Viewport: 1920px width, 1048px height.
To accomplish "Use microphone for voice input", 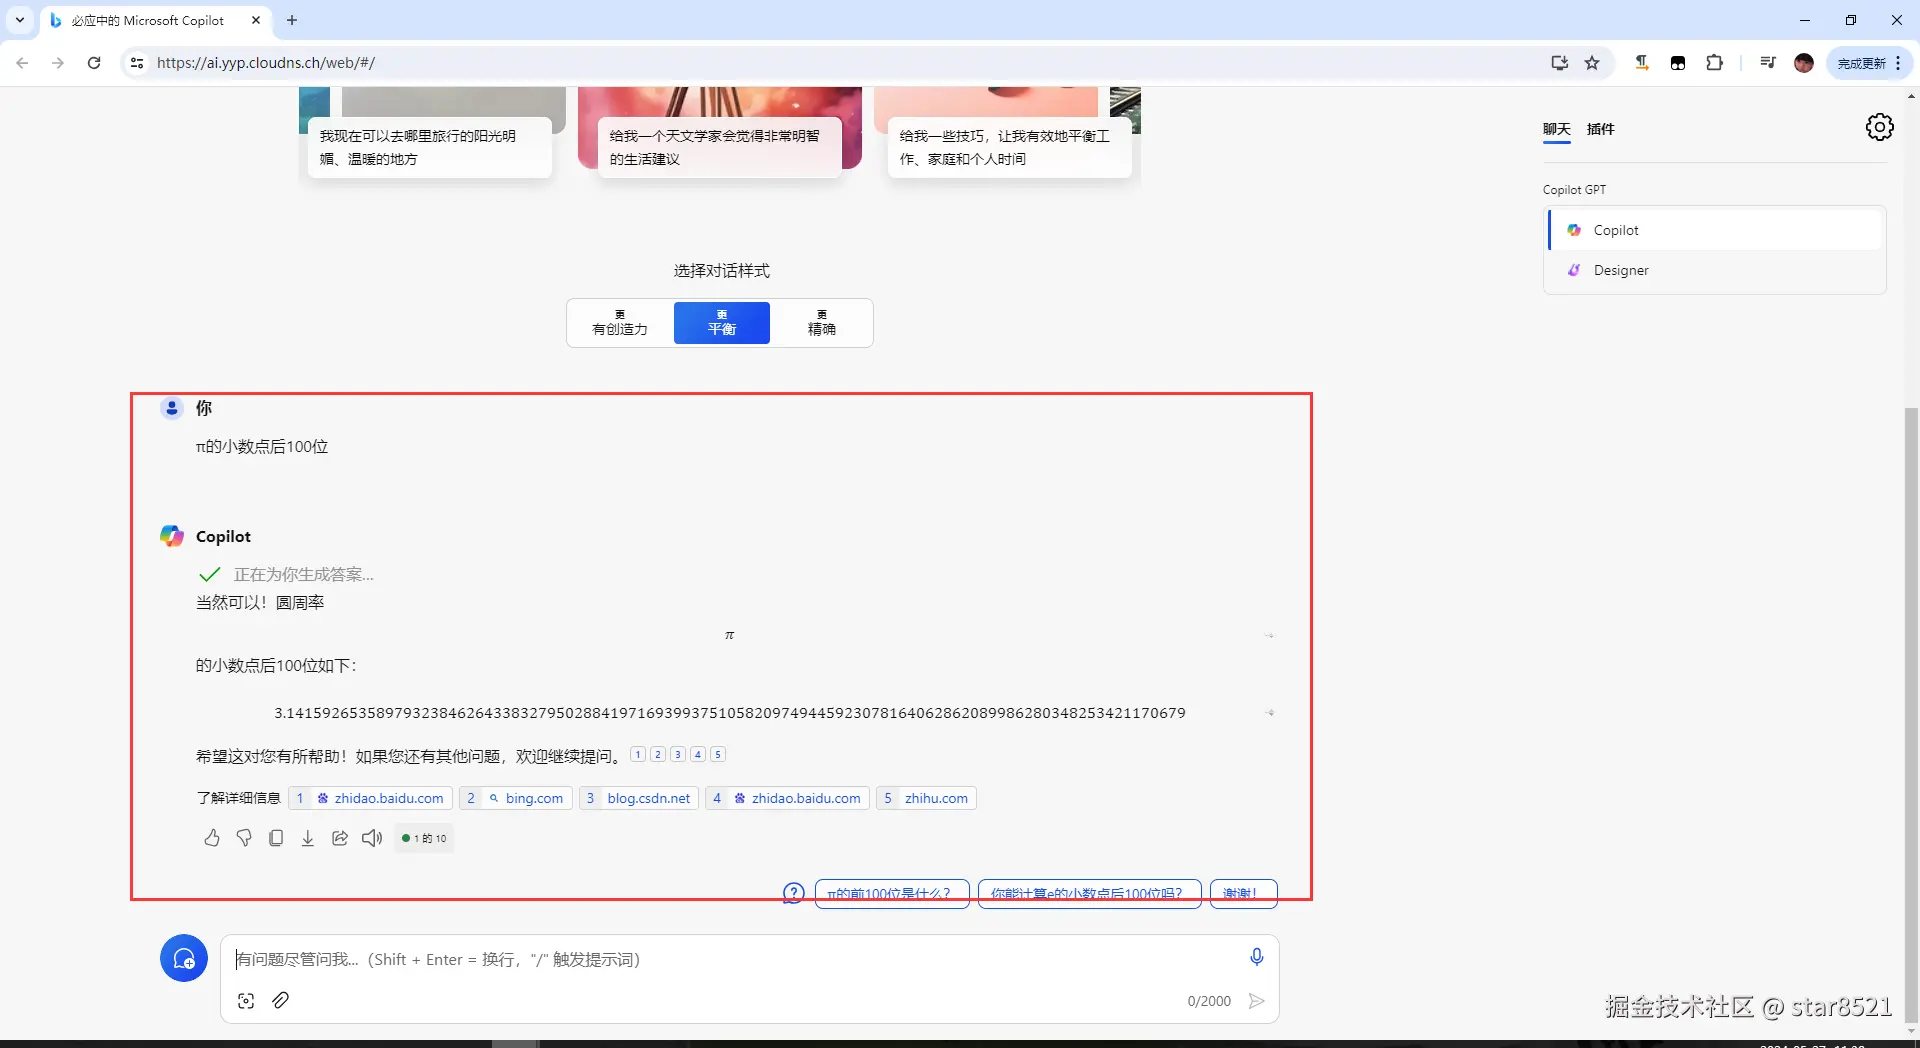I will (1257, 957).
